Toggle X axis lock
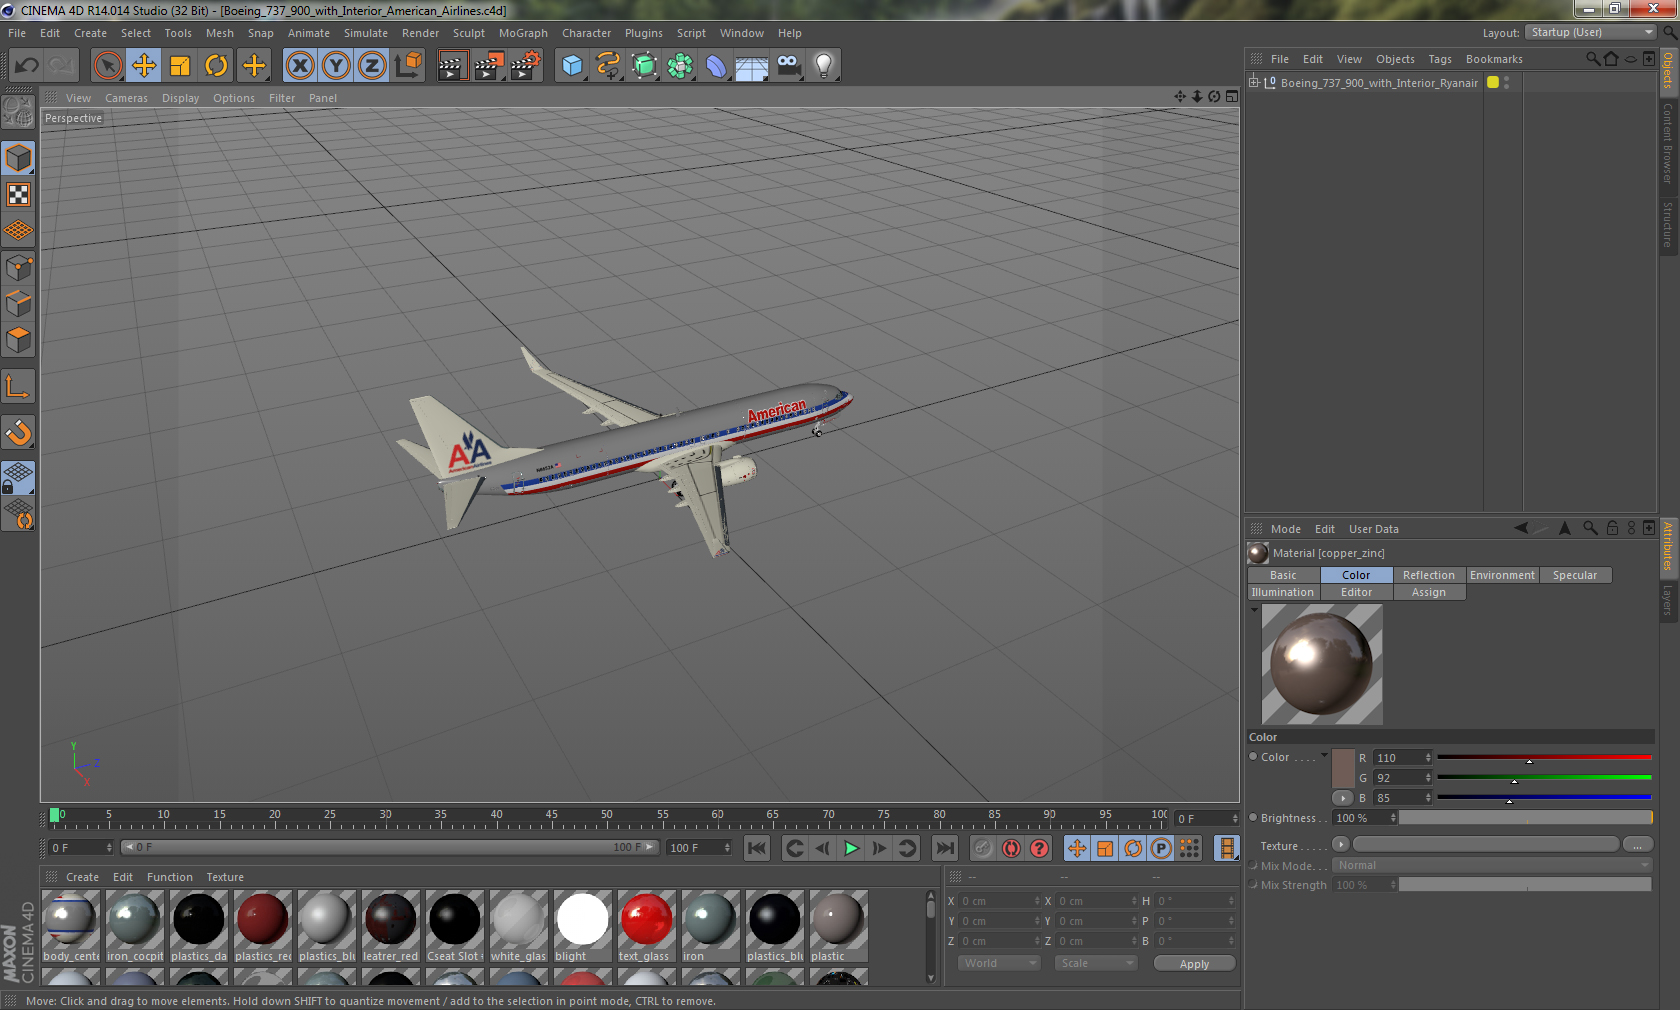Screen dimensions: 1680x1010 pyautogui.click(x=299, y=66)
